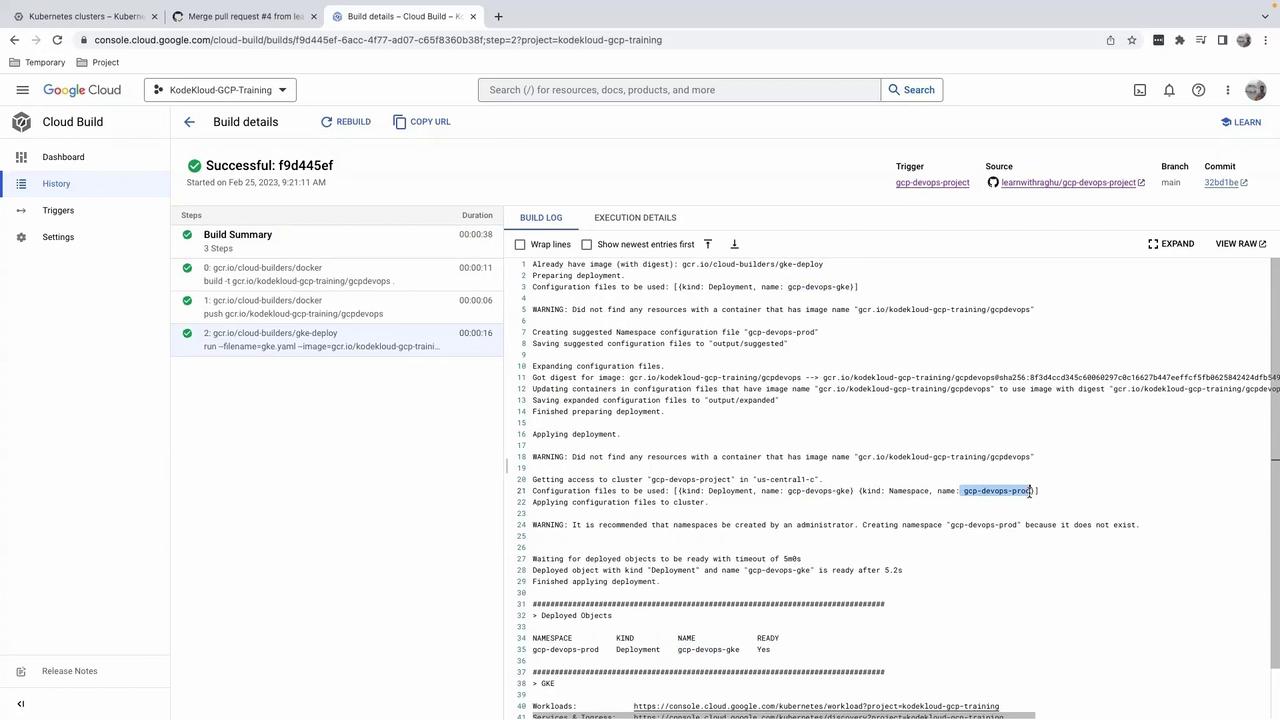Jump to the top of the build log
1280x720 pixels.
(x=708, y=244)
